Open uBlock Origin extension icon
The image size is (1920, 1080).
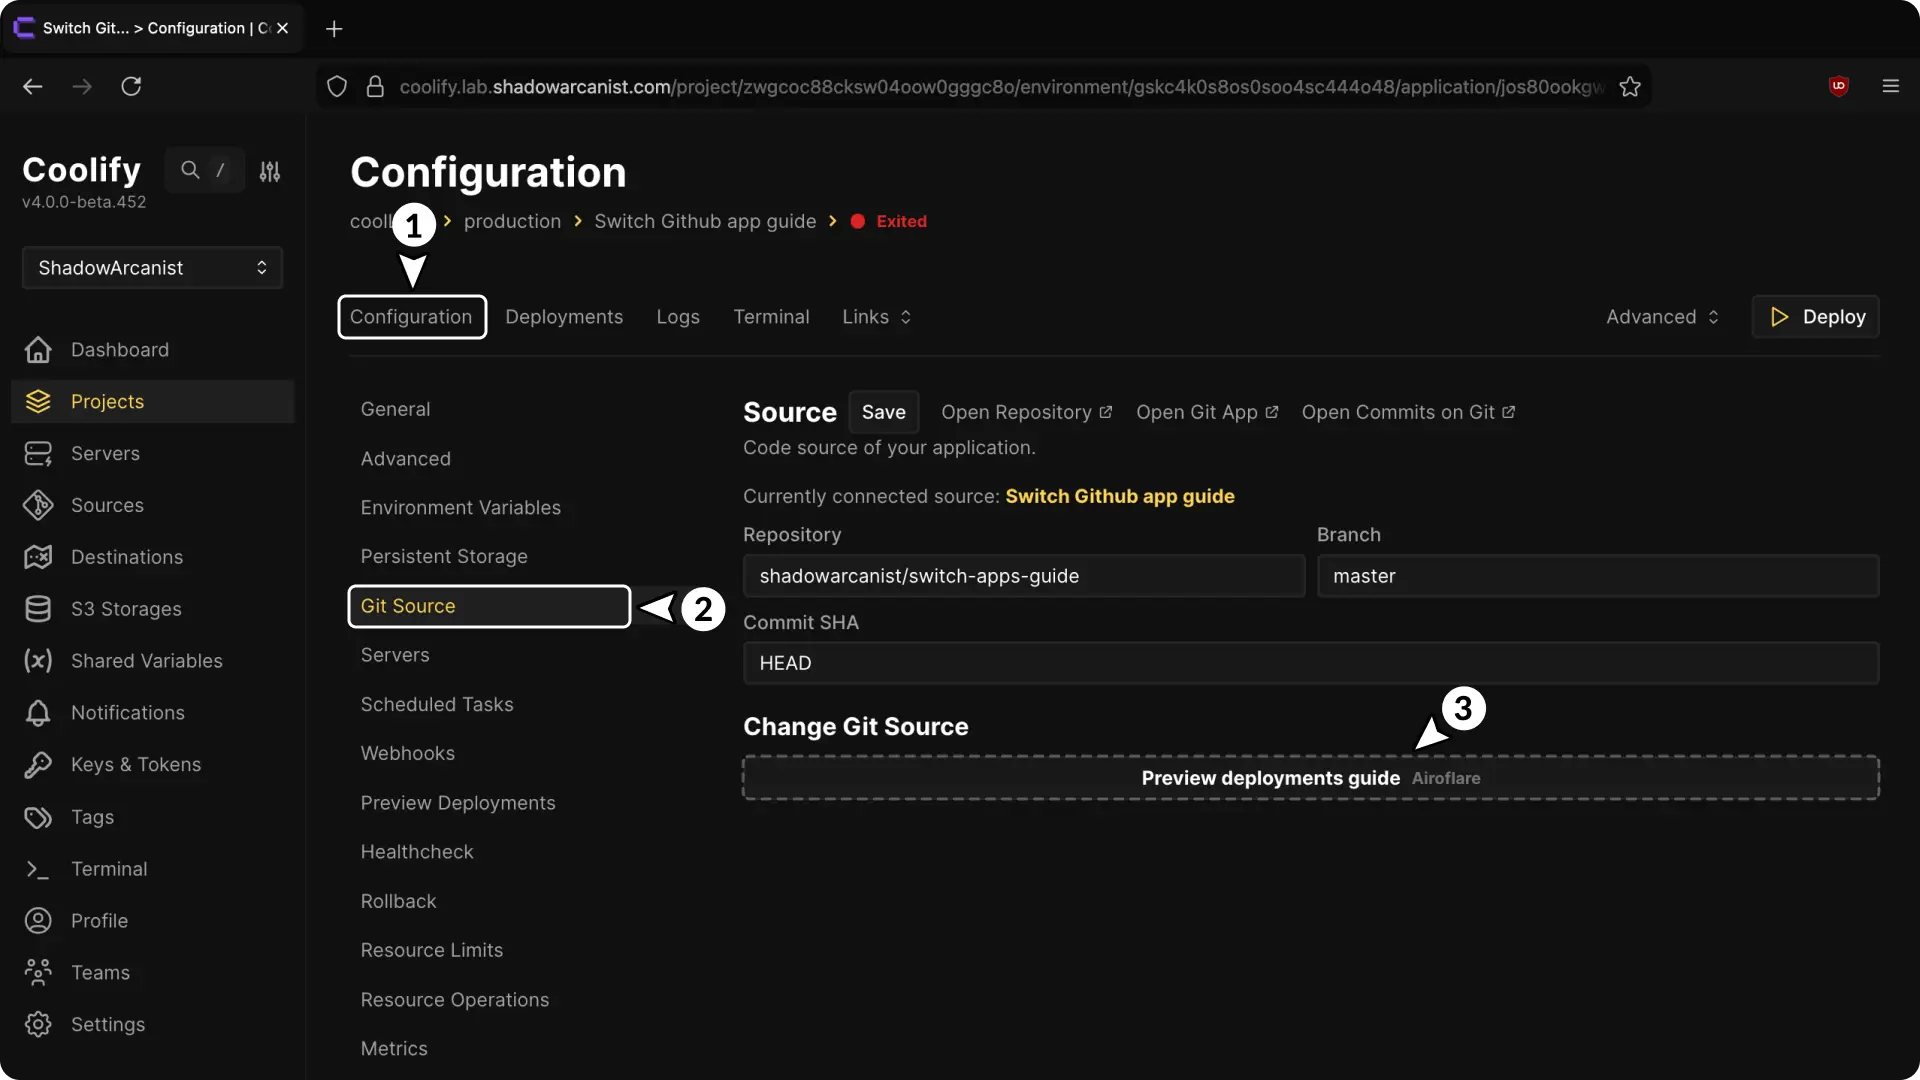click(x=1838, y=87)
